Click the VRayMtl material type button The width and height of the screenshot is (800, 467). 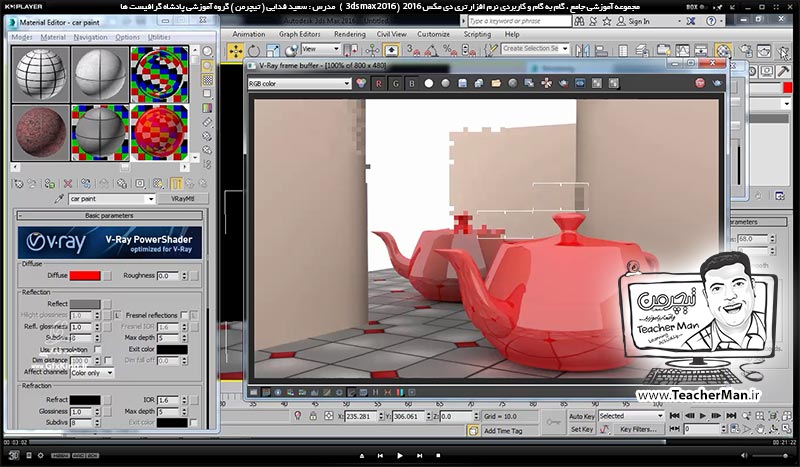182,199
